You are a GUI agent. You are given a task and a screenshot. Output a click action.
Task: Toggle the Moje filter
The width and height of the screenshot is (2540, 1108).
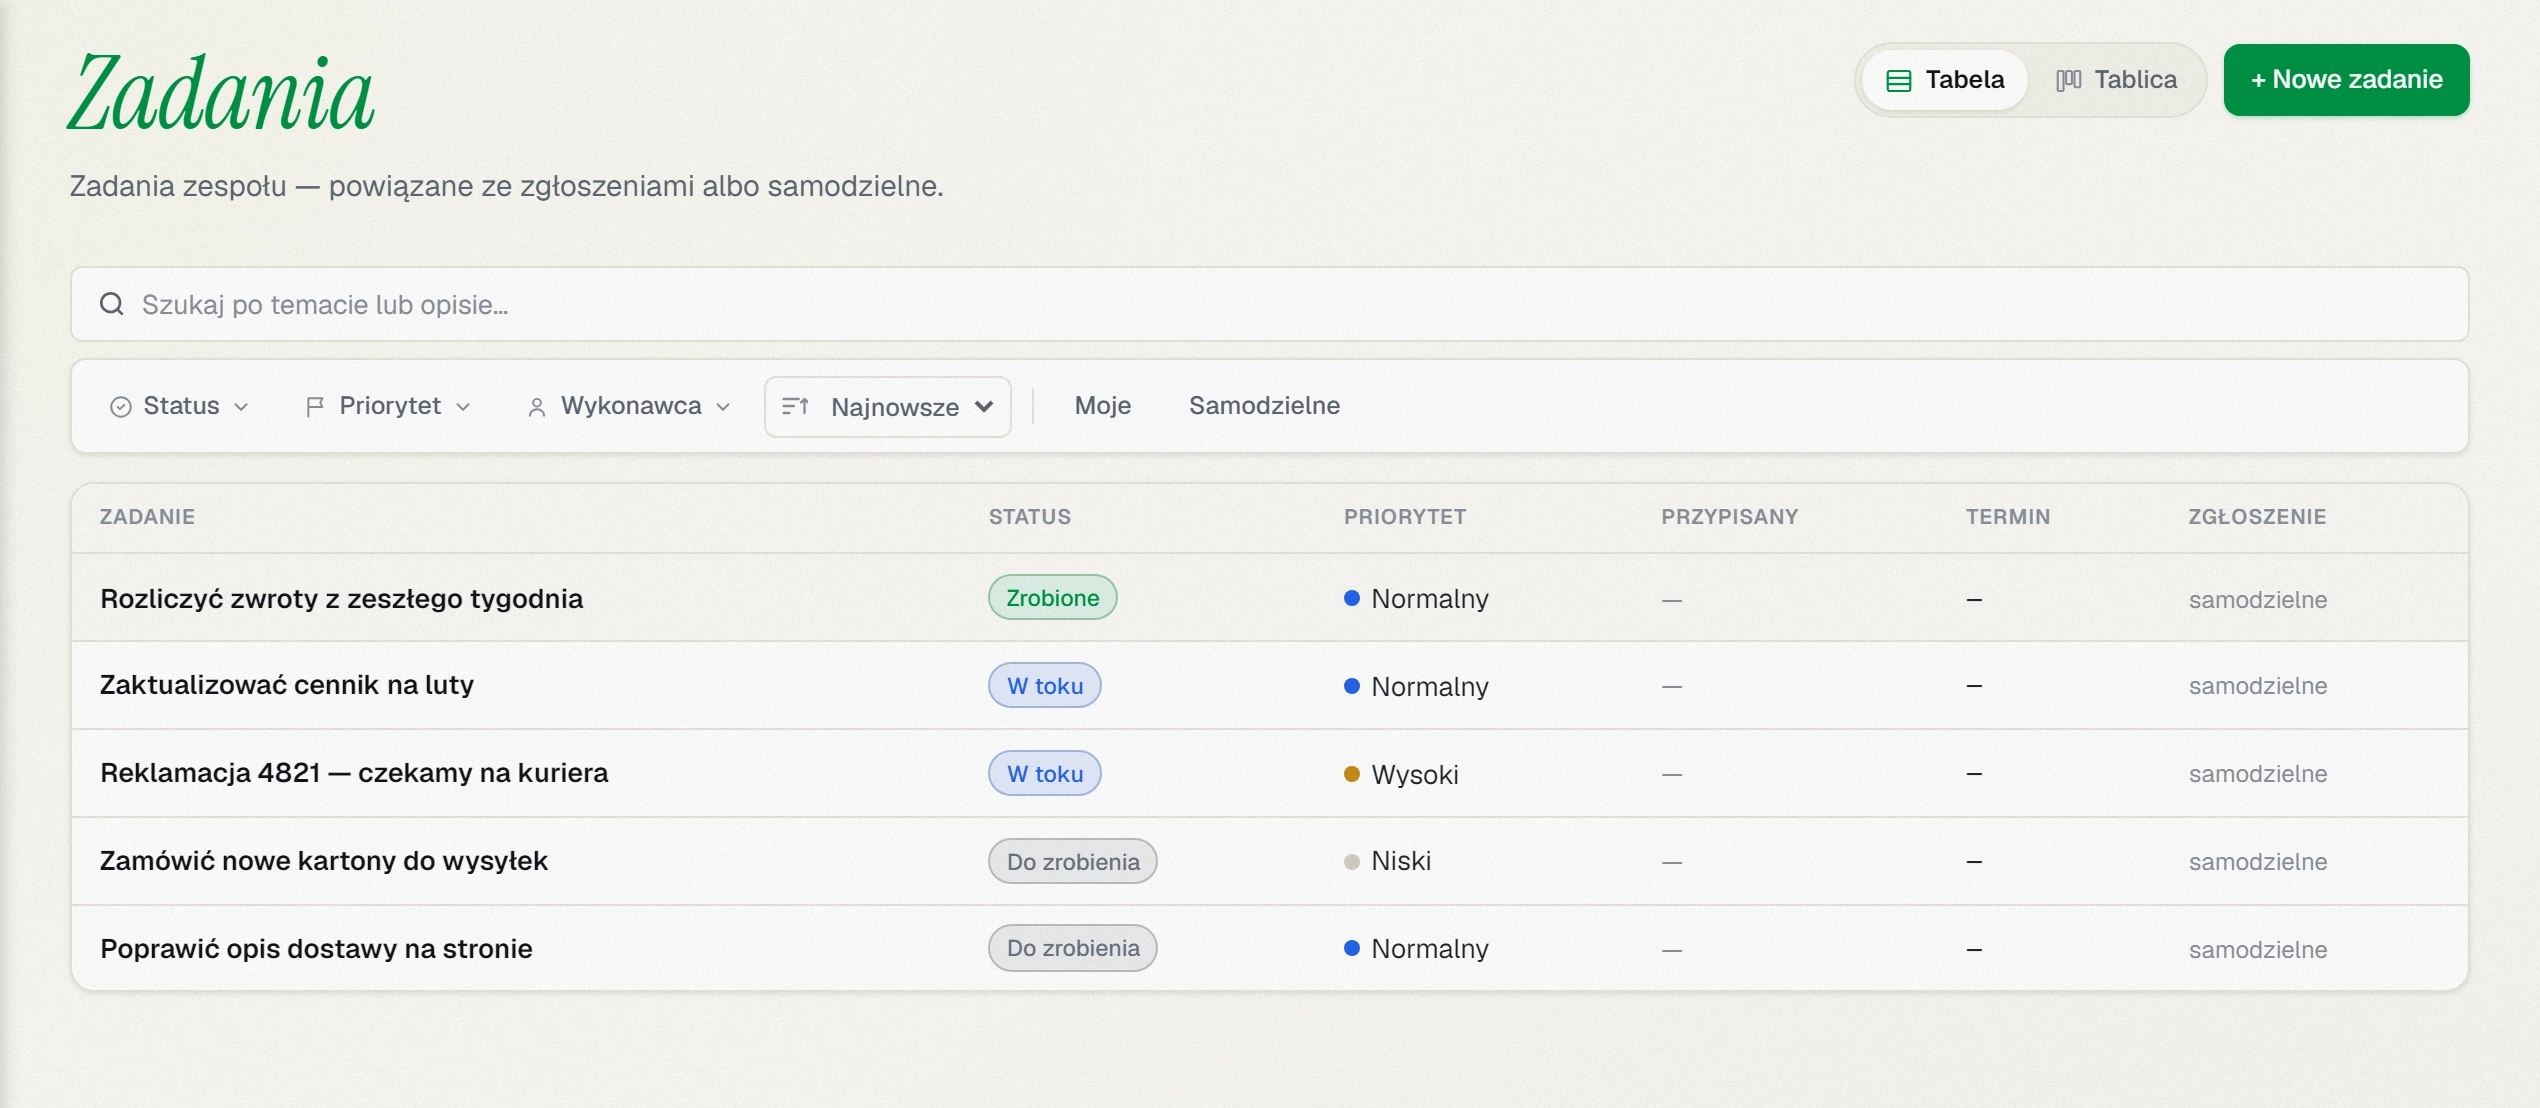pos(1102,406)
